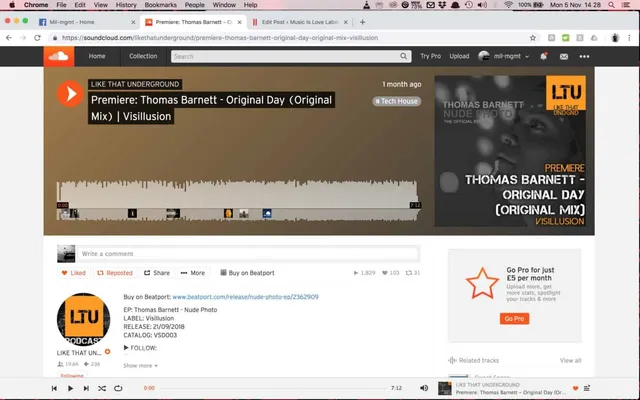640x400 pixels.
Task: Toggle repeat in the player bar
Action: point(118,388)
